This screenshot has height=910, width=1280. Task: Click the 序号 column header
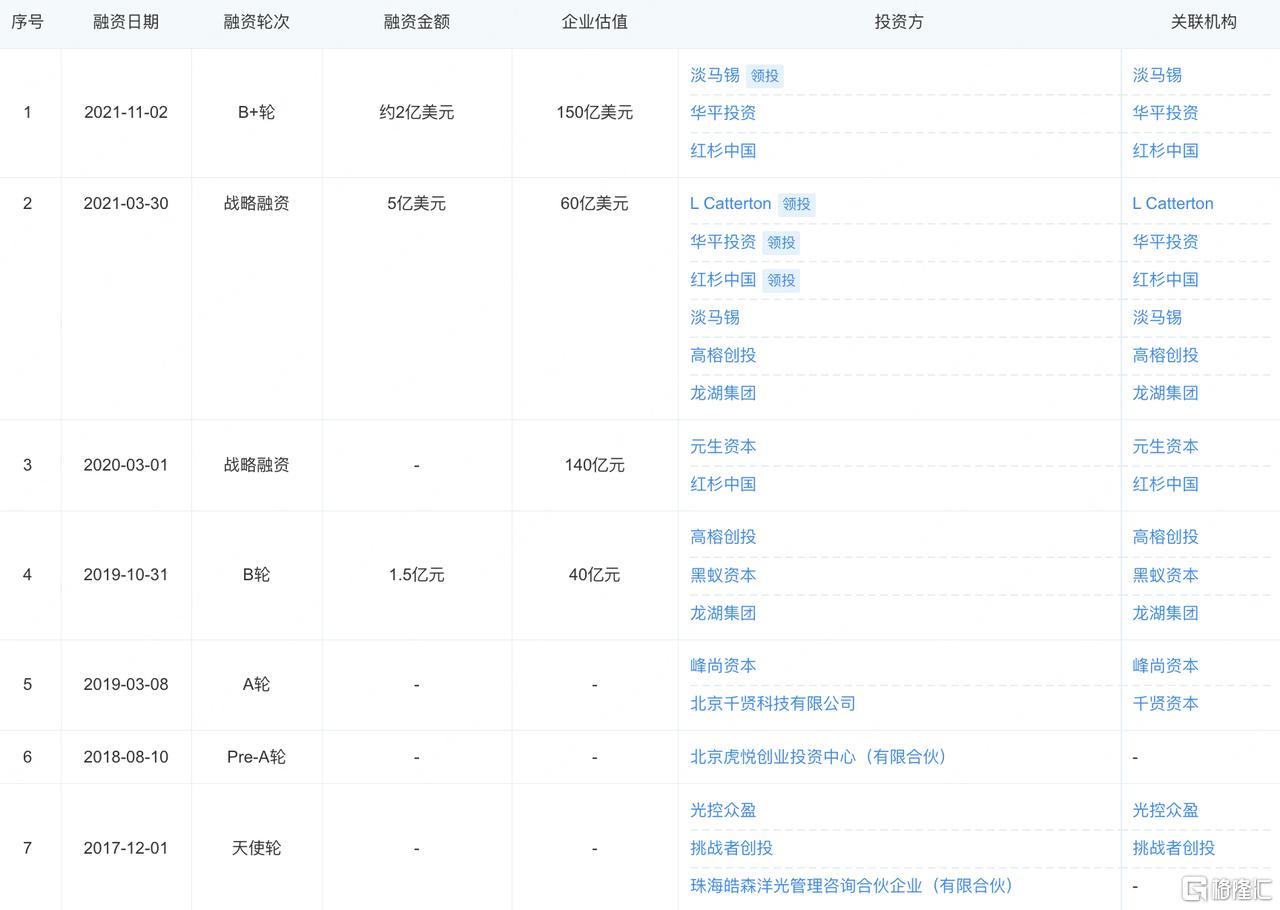[27, 22]
